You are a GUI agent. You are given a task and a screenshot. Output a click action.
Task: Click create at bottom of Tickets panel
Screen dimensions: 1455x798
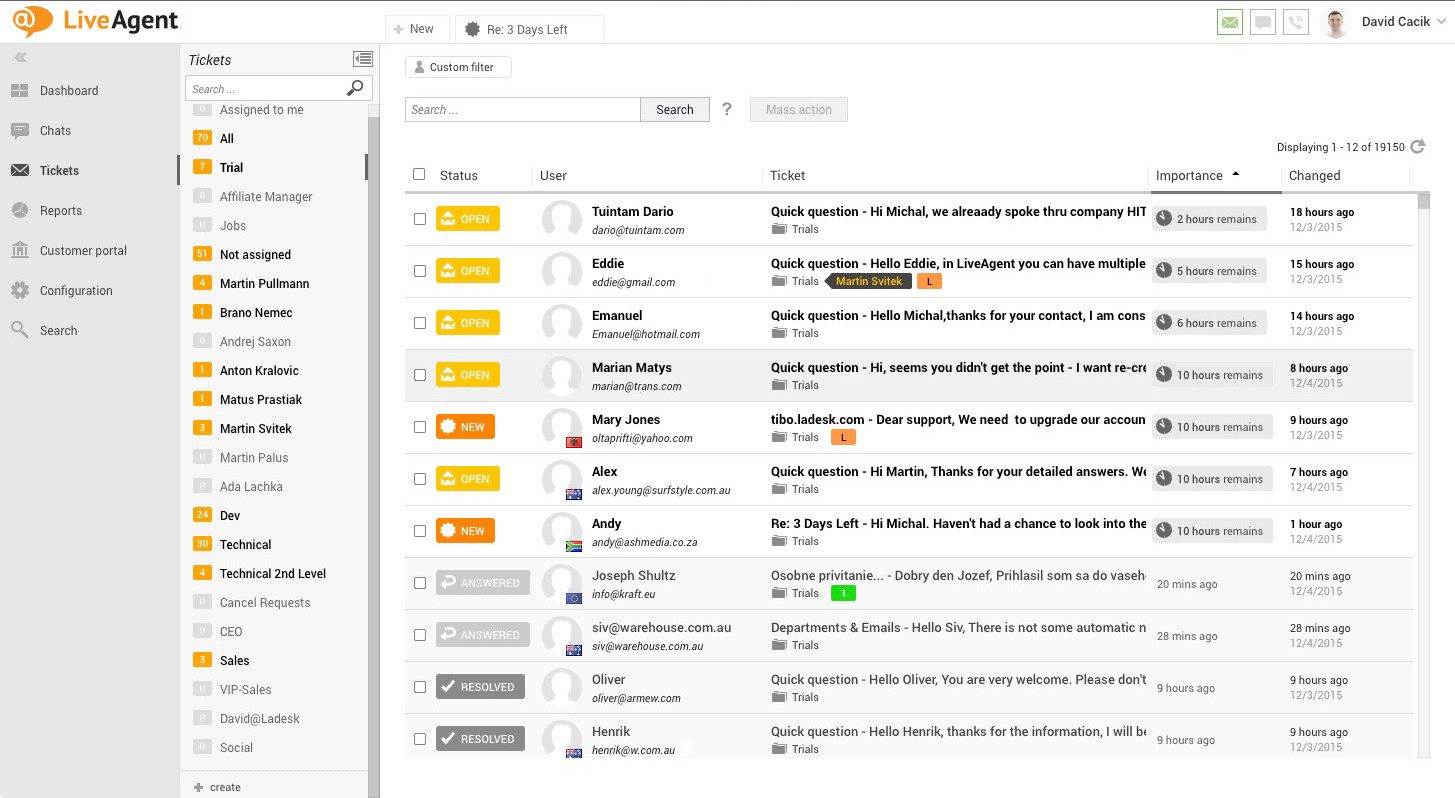tap(217, 787)
